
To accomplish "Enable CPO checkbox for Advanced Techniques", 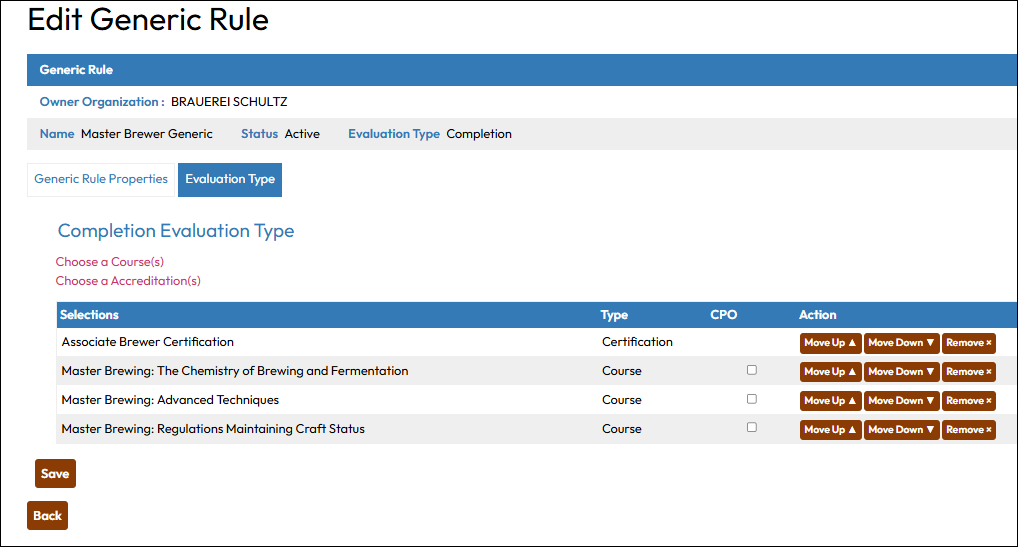I will (x=752, y=399).
